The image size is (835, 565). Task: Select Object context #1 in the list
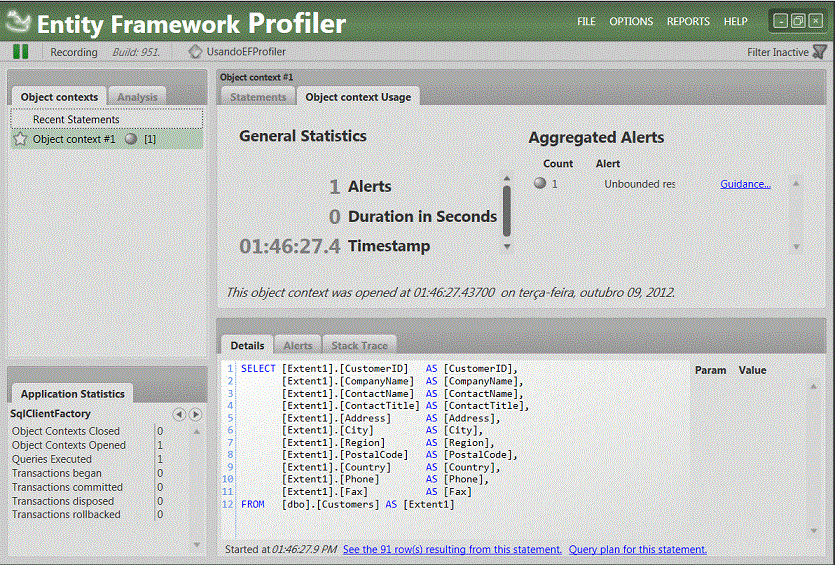107,139
